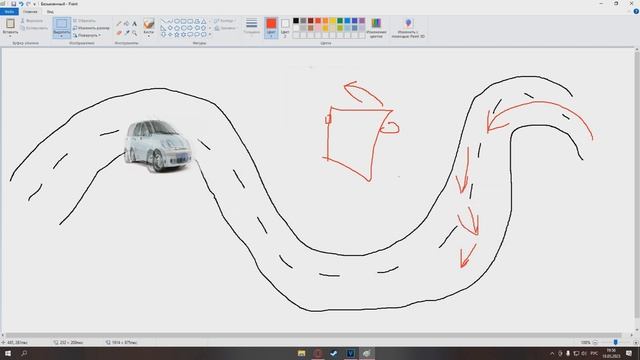Show hidden system tray icons

[x=552, y=353]
